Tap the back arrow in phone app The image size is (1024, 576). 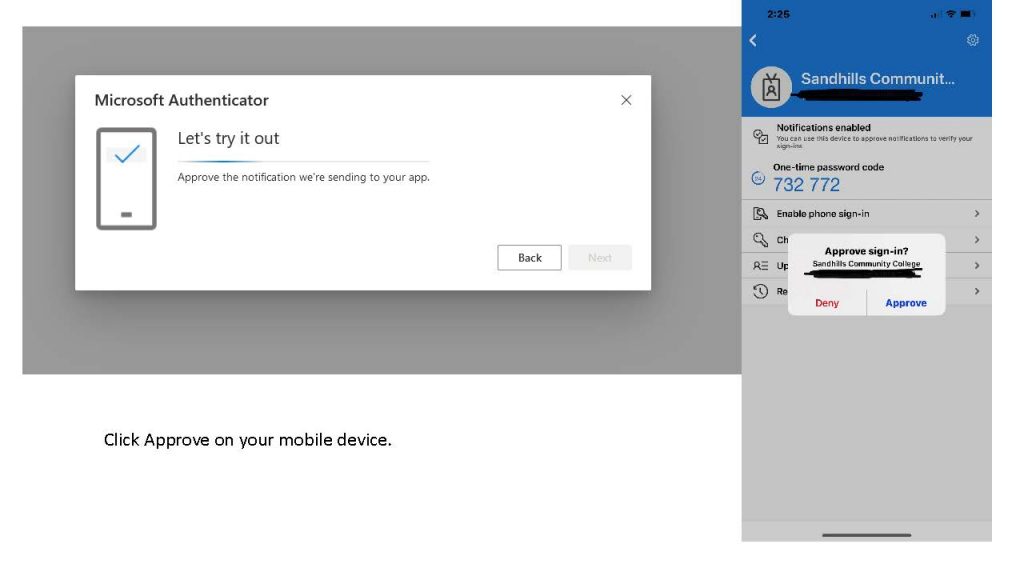click(753, 40)
